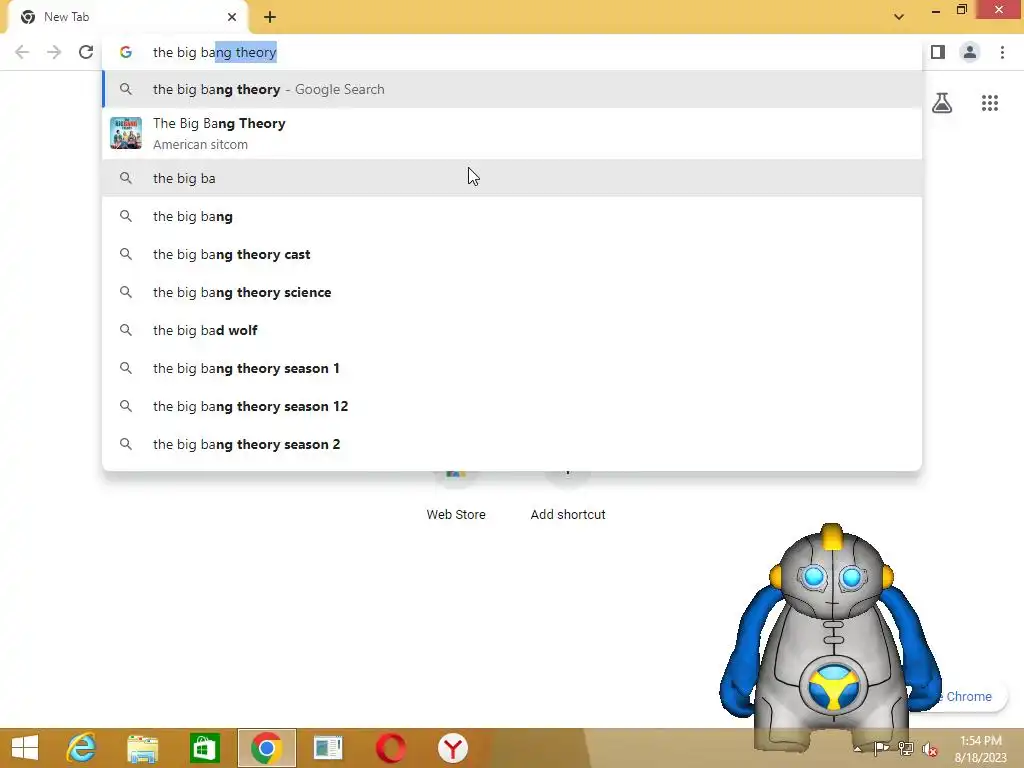Open the Chrome three-dot menu
Screen dimensions: 1024x768
[1002, 52]
